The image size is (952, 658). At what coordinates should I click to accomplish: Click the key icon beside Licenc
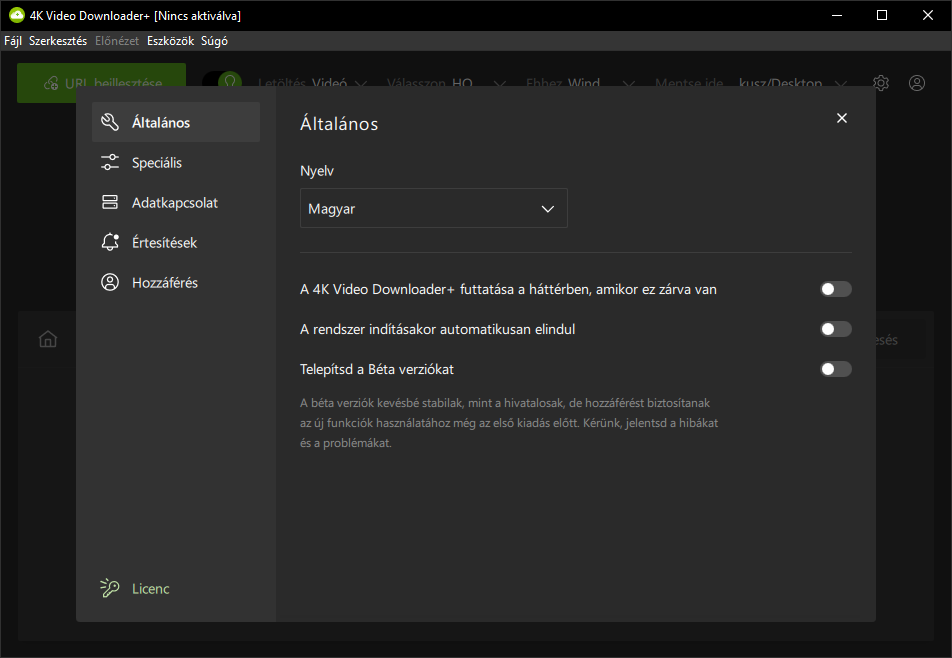(109, 588)
